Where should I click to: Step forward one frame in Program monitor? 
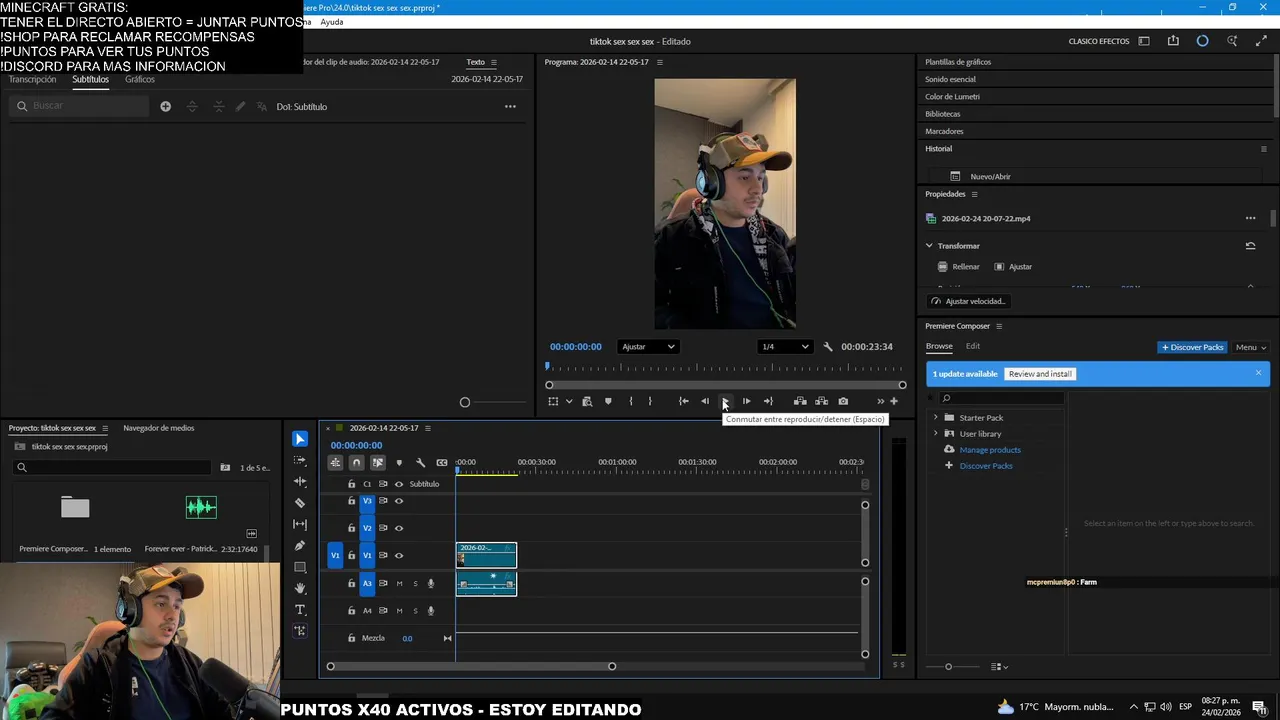[746, 401]
